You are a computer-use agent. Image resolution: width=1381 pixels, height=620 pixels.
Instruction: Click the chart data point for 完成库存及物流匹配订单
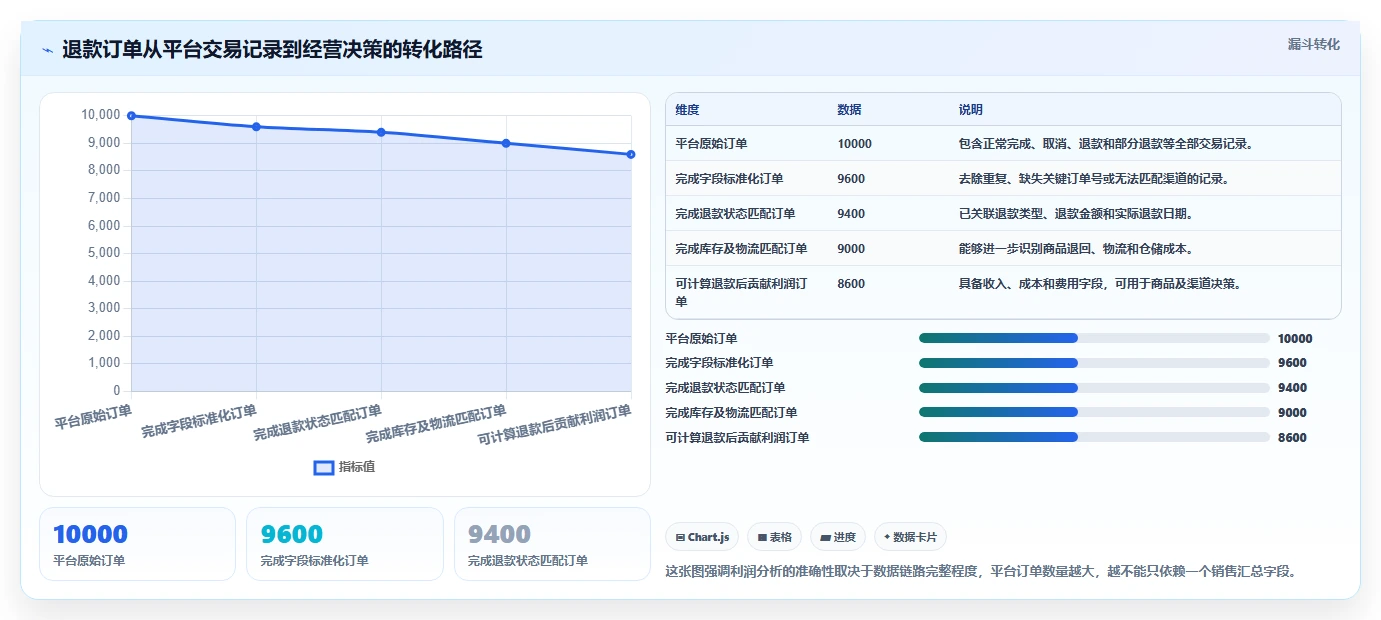click(x=506, y=143)
